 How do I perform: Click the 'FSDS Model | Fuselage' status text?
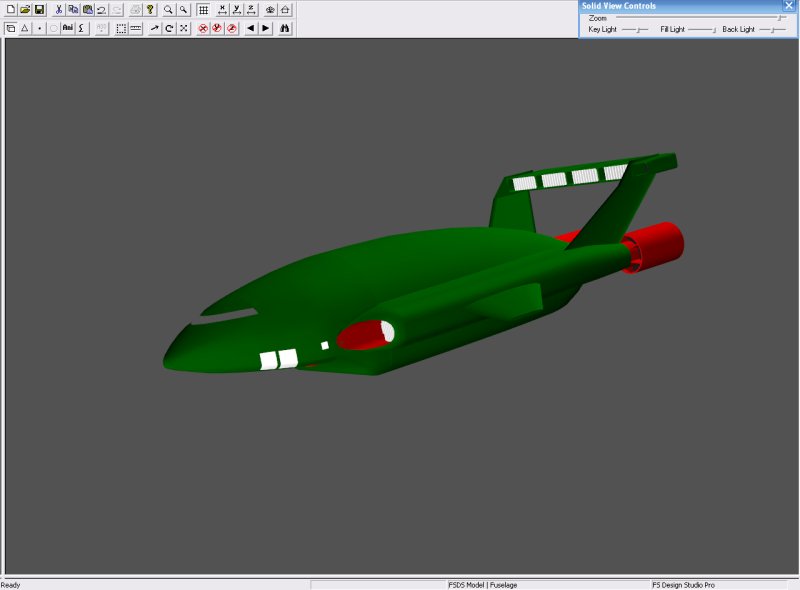coord(483,585)
